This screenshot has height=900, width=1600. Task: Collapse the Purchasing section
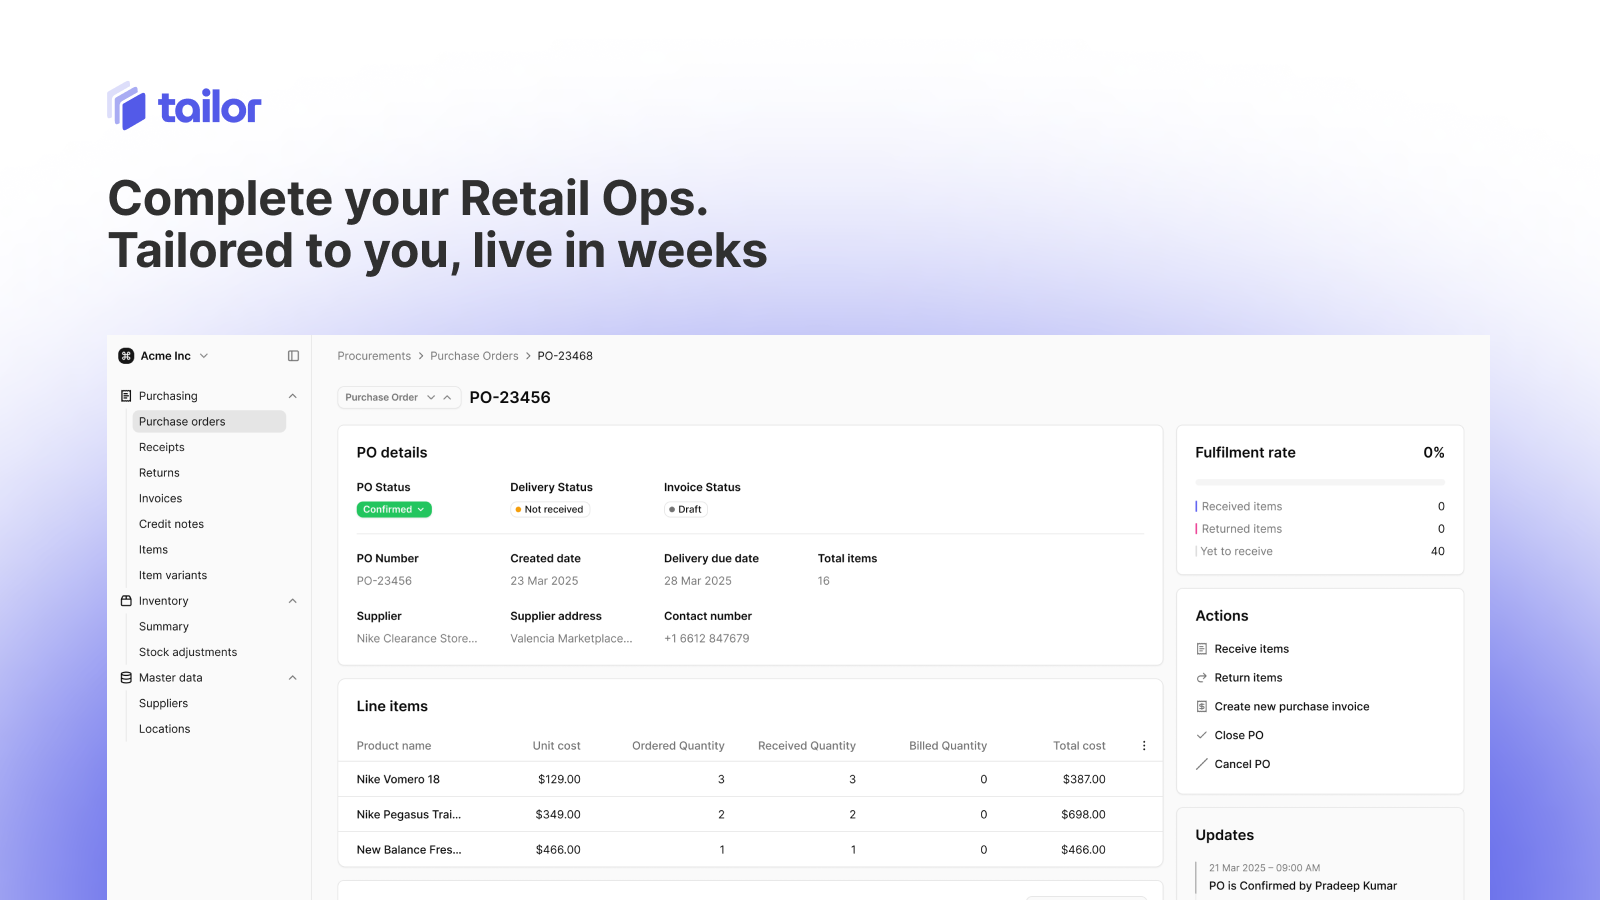click(292, 397)
